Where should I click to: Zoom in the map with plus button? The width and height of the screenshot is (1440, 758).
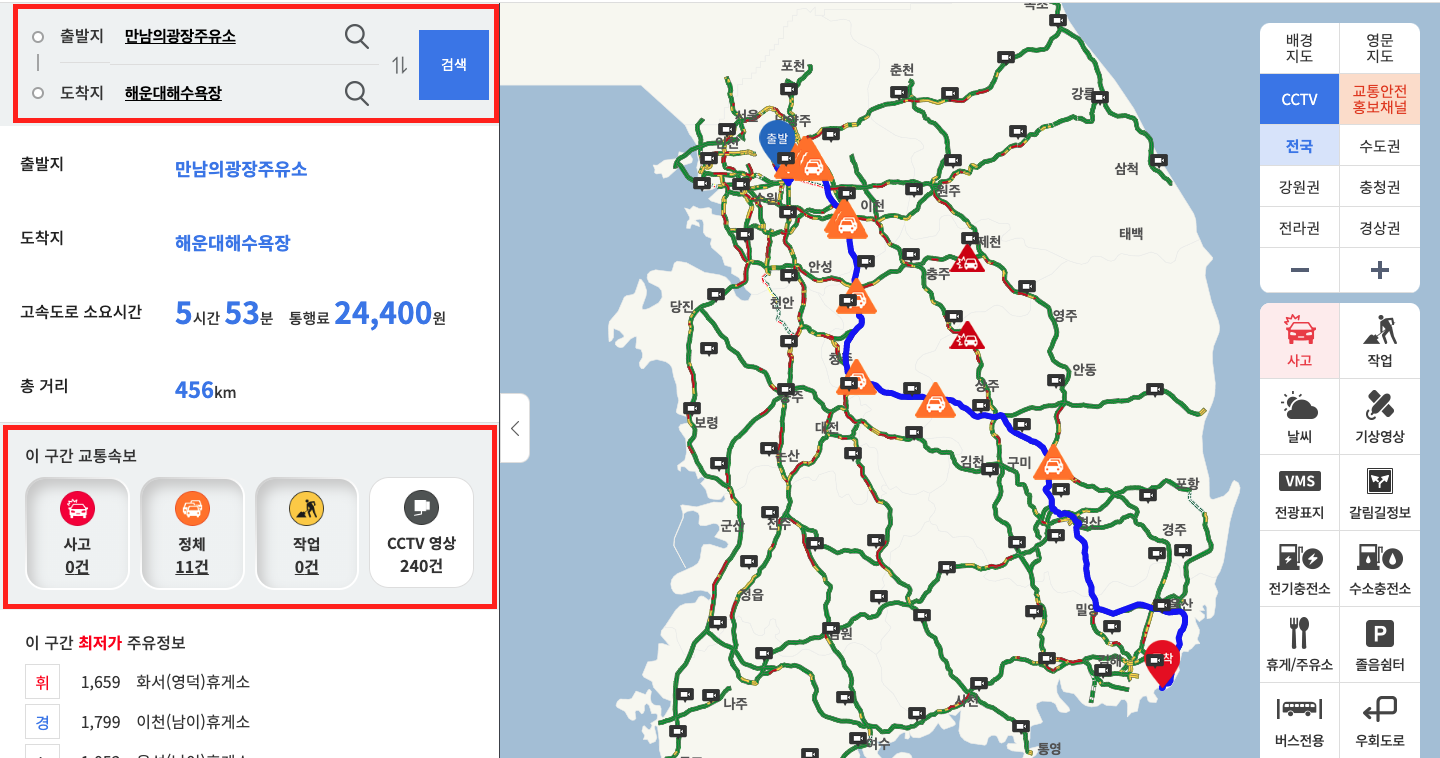(1380, 270)
